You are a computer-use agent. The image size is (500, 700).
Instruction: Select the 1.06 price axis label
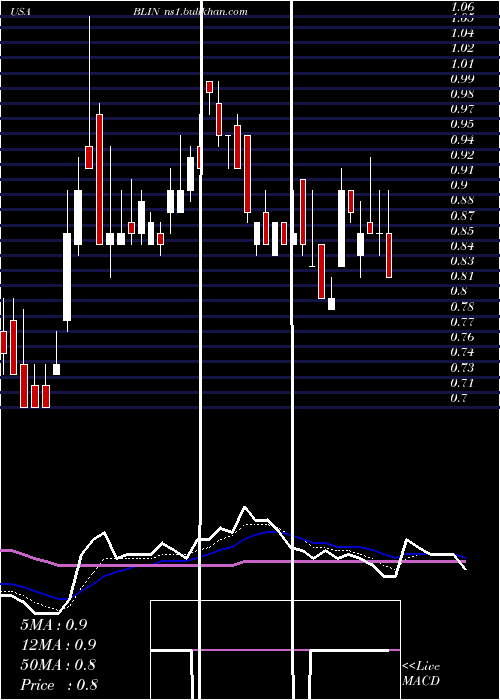click(x=462, y=7)
